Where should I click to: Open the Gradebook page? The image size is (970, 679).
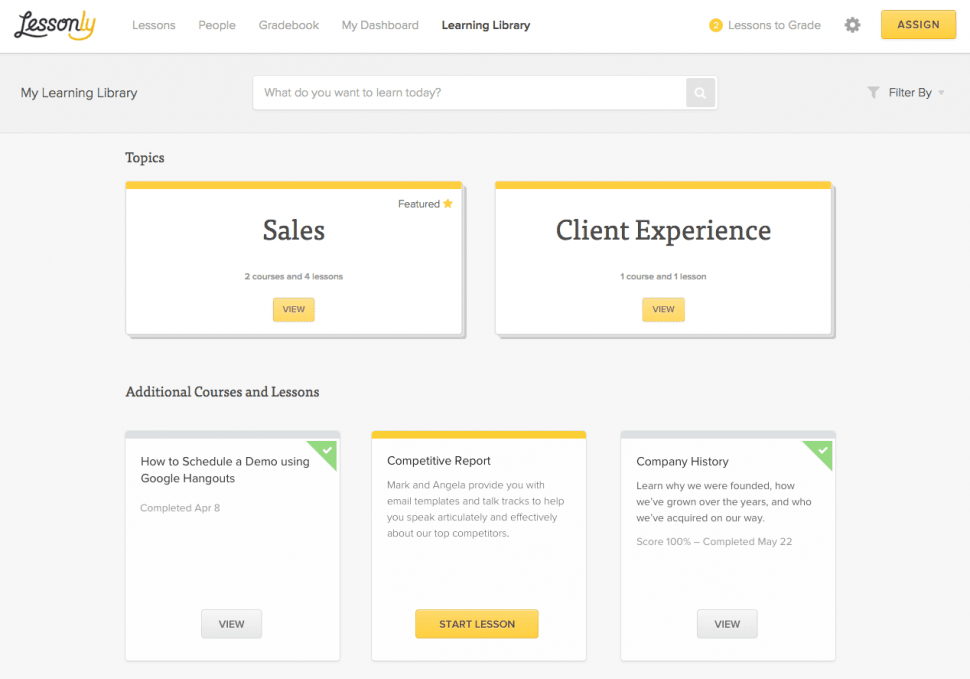(288, 25)
